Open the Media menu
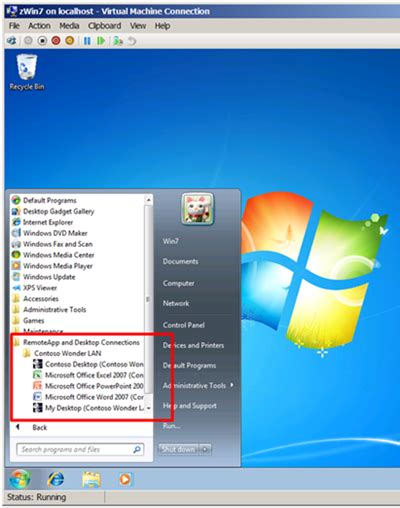Image resolution: width=400 pixels, height=508 pixels. (x=69, y=26)
